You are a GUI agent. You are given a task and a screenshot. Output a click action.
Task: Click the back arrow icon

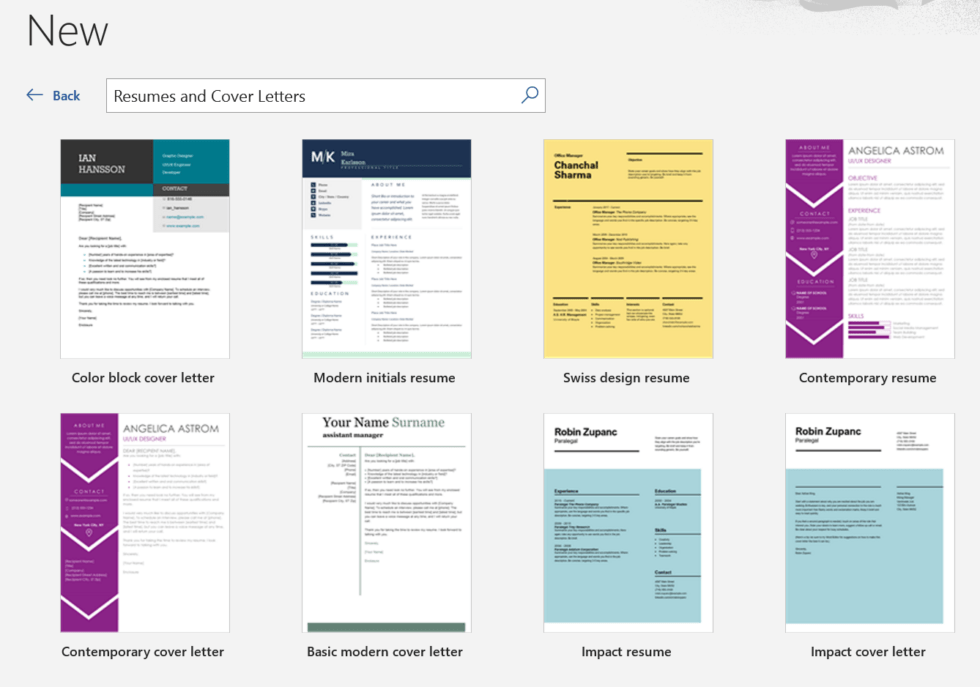click(34, 94)
